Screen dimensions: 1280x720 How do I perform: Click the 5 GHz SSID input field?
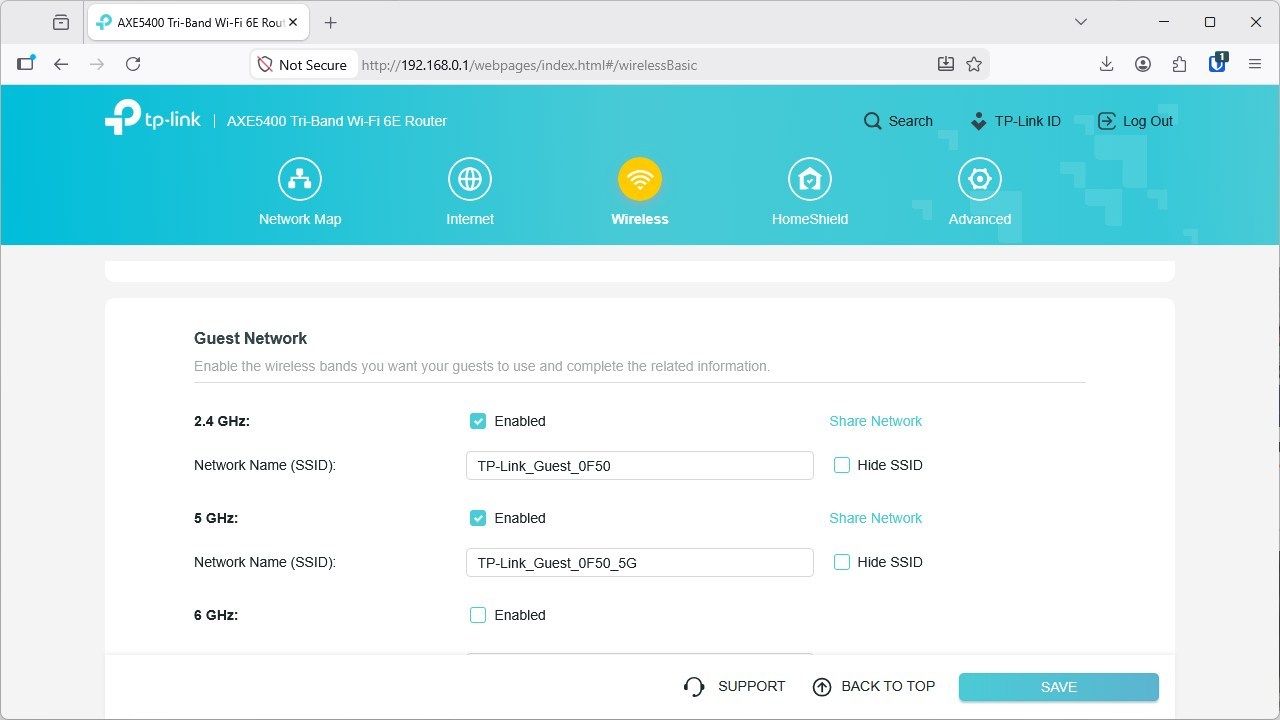click(x=640, y=562)
